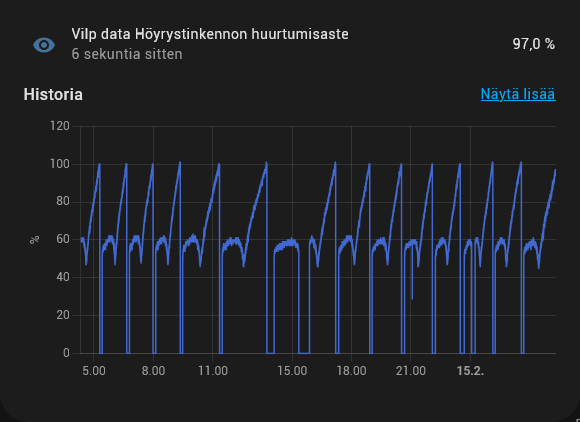Click the sensor name Vilp data Höyrystinkennon huurtumisaste
This screenshot has width=580, height=422.
click(x=210, y=34)
